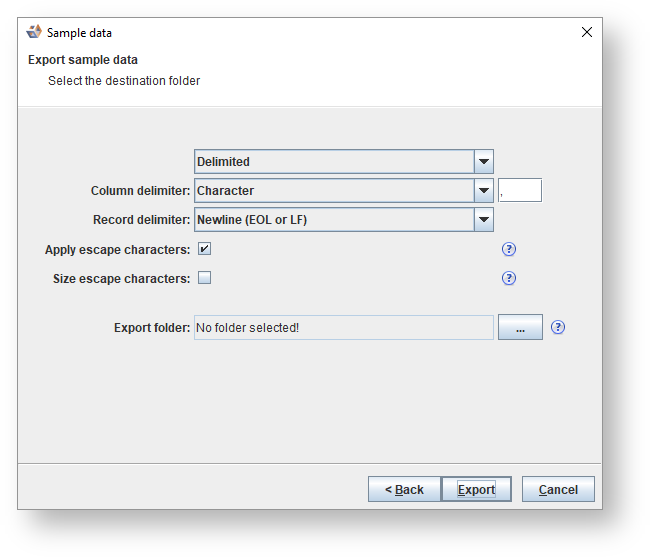Open the Delimited format dropdown
The width and height of the screenshot is (651, 558).
[x=334, y=162]
